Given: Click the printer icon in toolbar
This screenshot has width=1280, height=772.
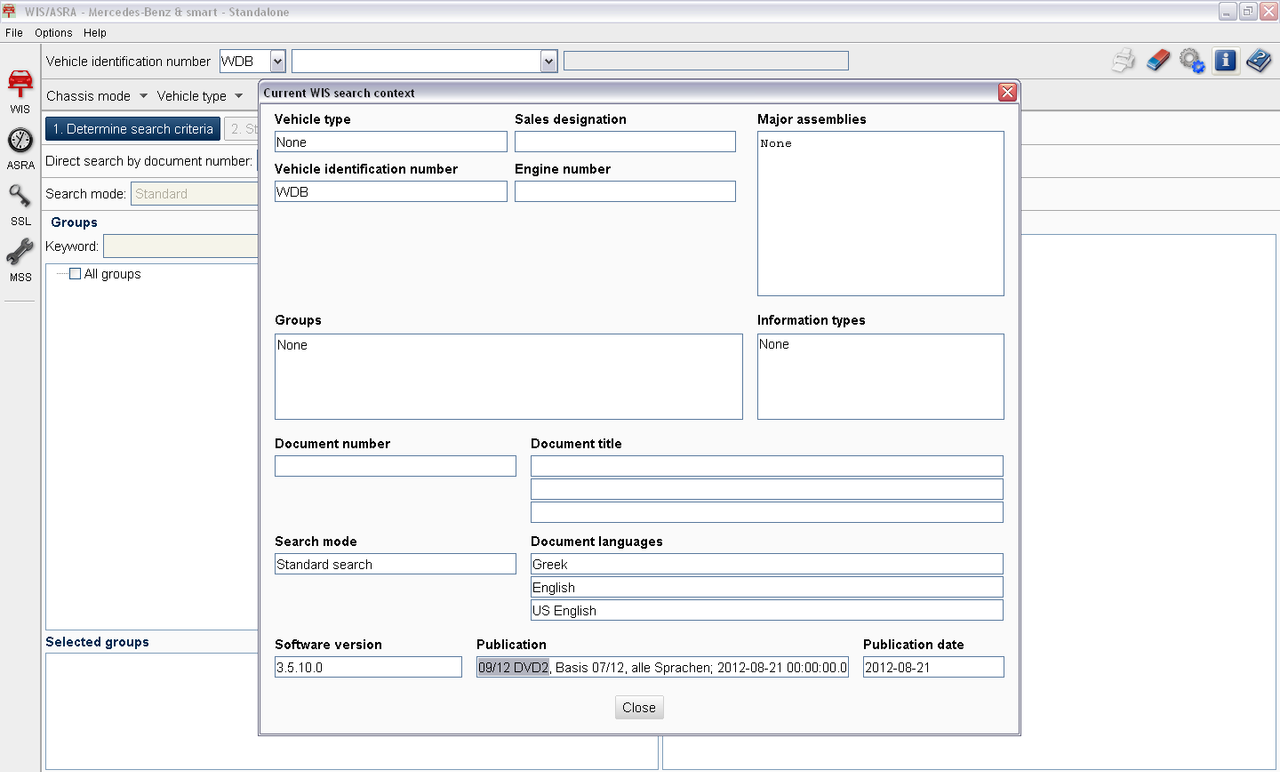Looking at the screenshot, I should pos(1124,60).
